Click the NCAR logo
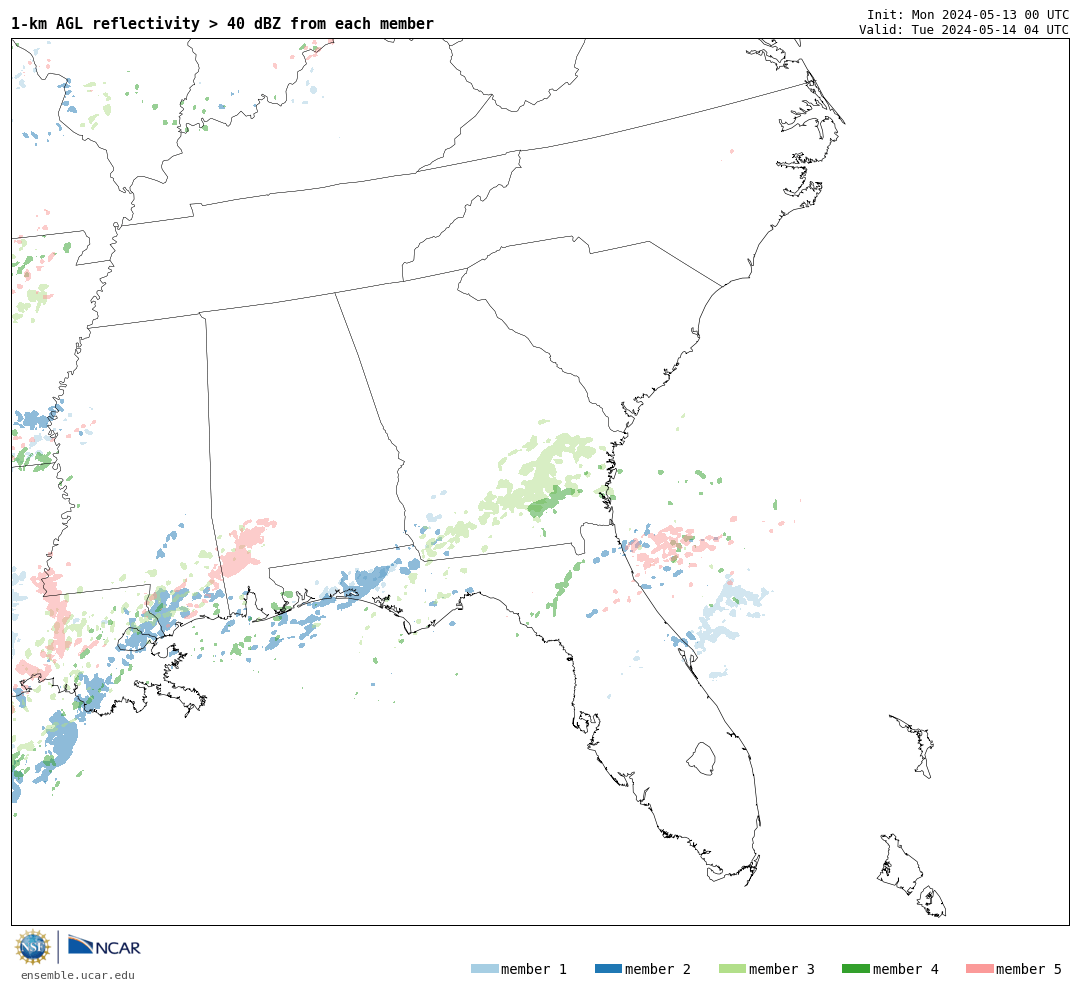The width and height of the screenshot is (1080, 988). [104, 946]
